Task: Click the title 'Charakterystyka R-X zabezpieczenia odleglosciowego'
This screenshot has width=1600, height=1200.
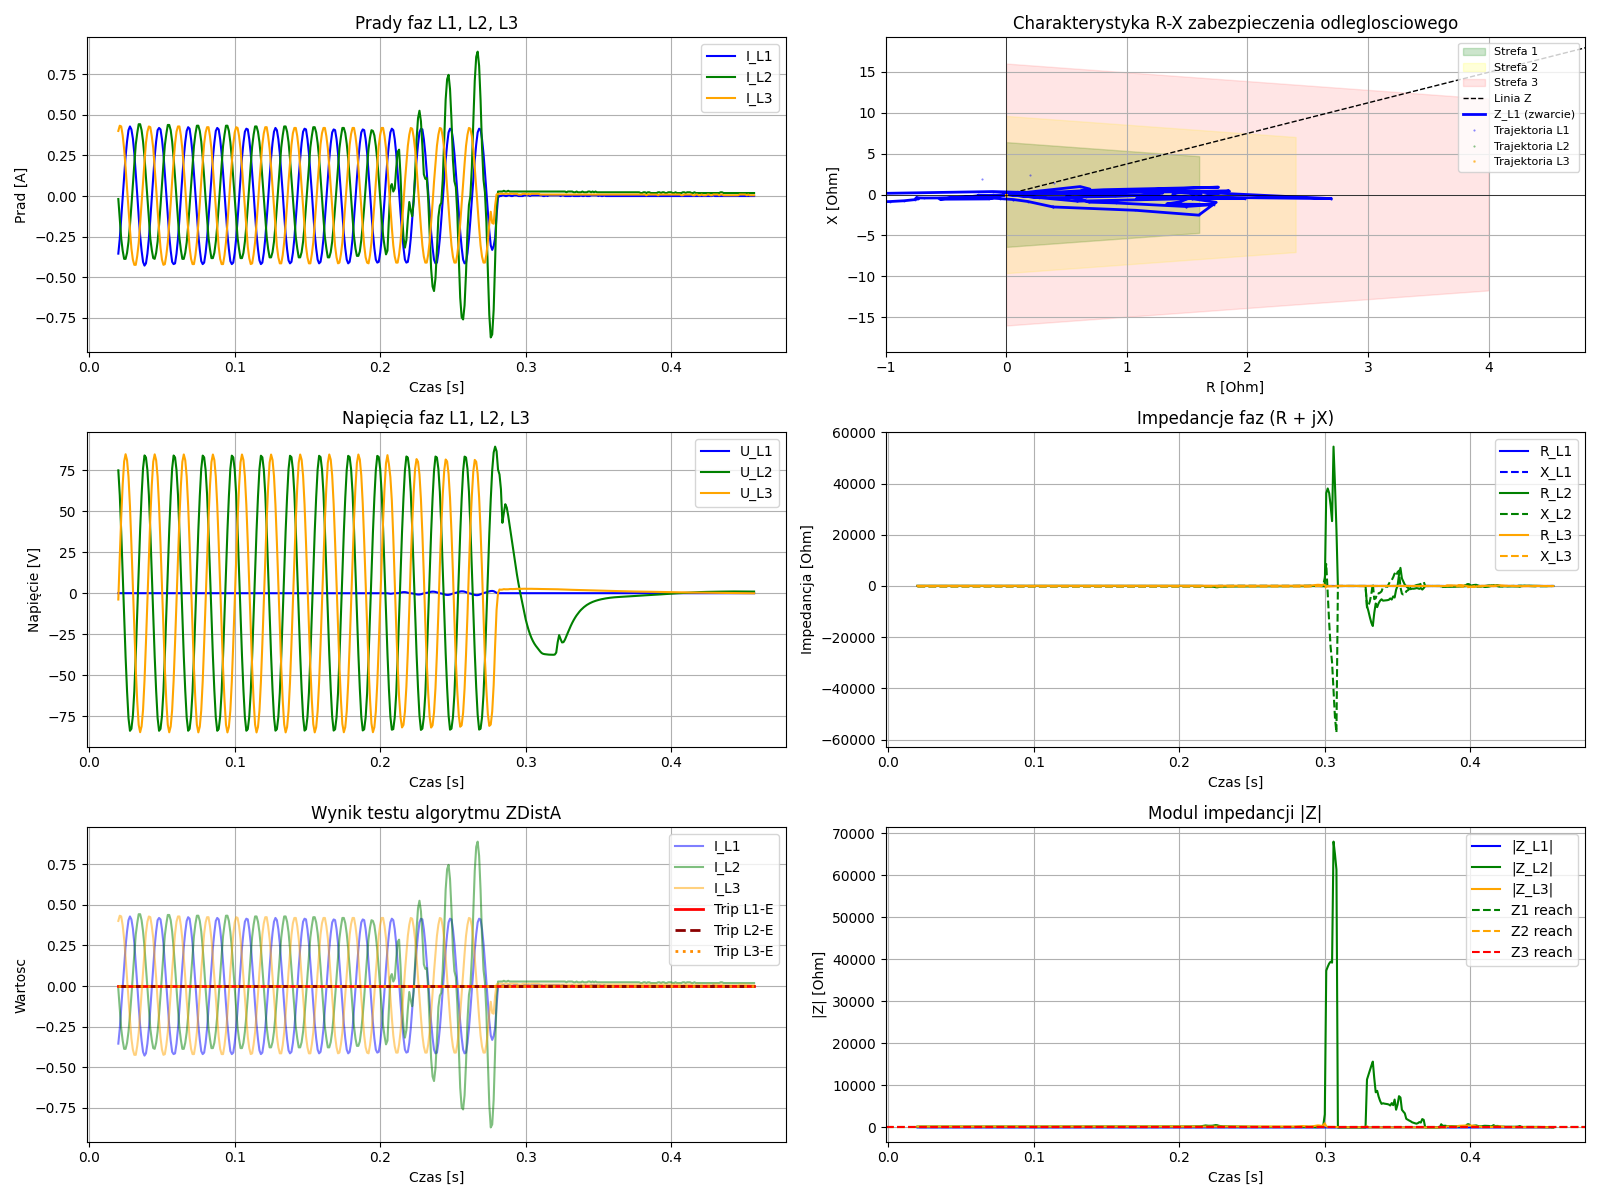Action: tap(1235, 23)
